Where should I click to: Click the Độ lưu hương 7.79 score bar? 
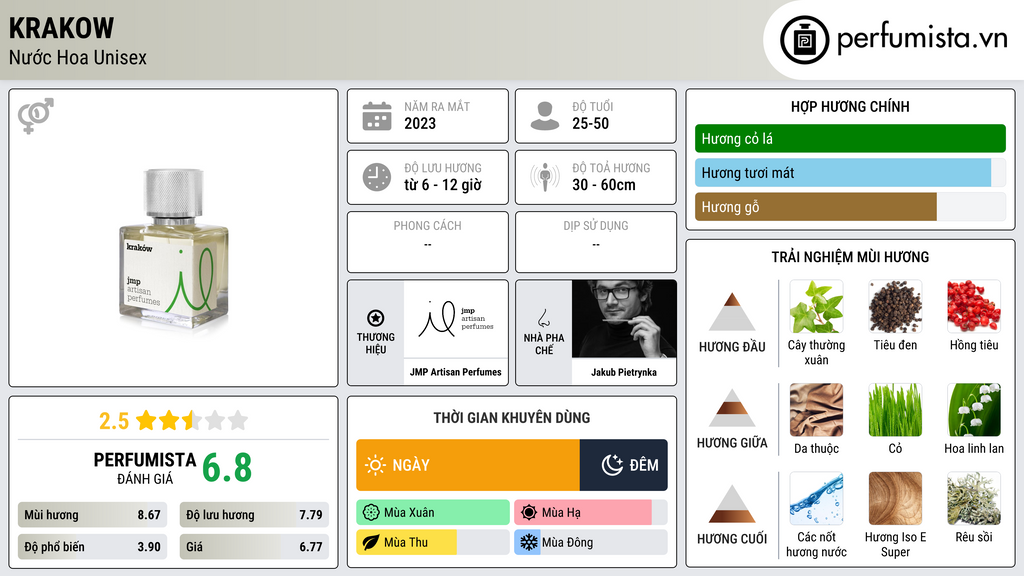(254, 515)
